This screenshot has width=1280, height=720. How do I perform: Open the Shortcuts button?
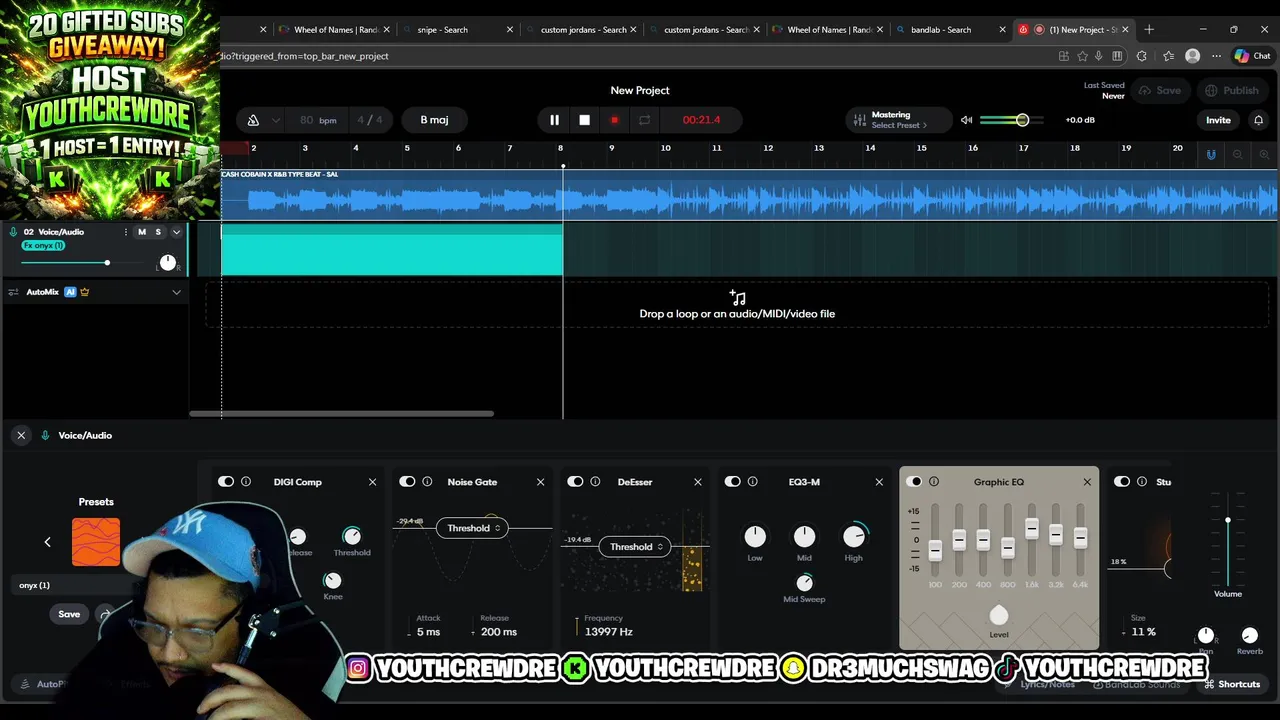(1232, 684)
